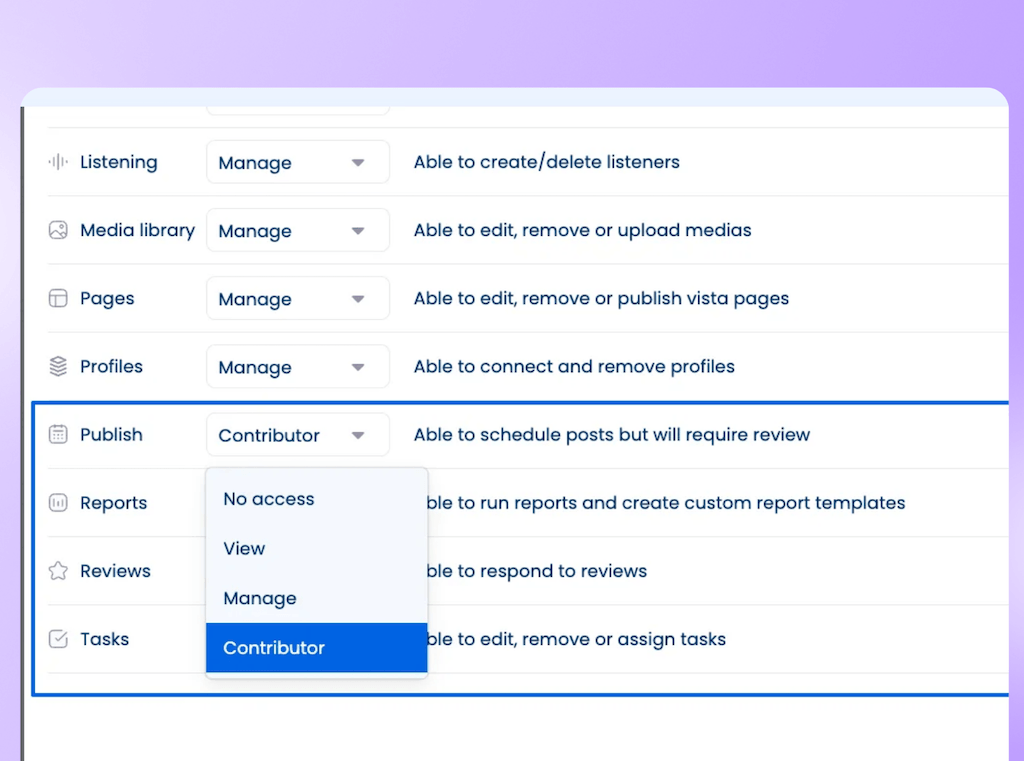Viewport: 1024px width, 761px height.
Task: Click 'Able to edit, remove or upload medias'
Action: tap(583, 230)
